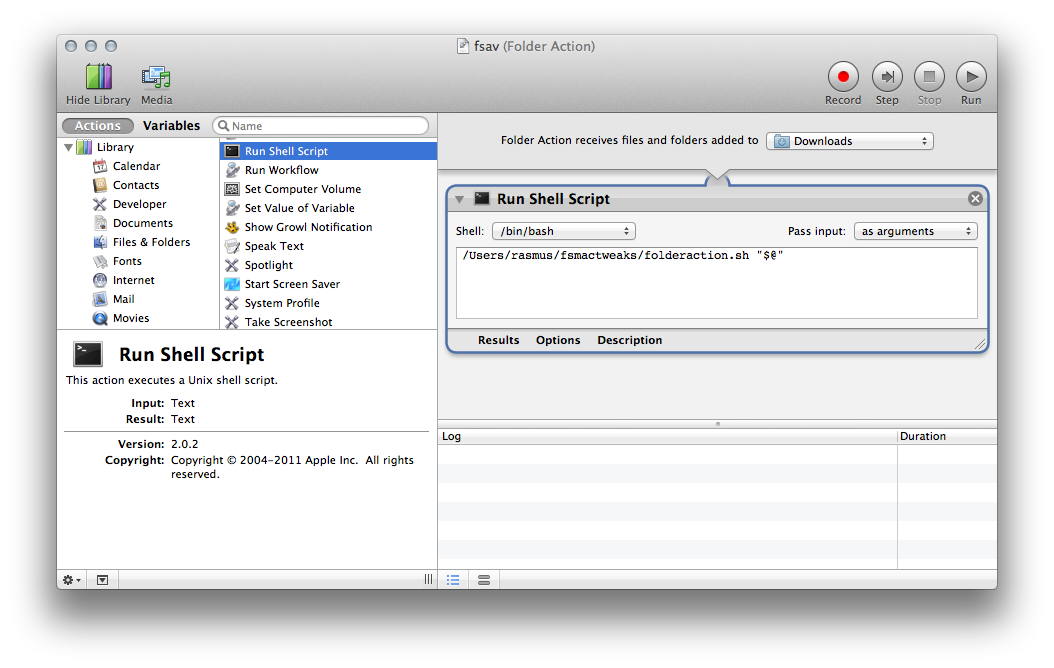Start recording with the Record button
The height and width of the screenshot is (668, 1054).
coord(843,77)
